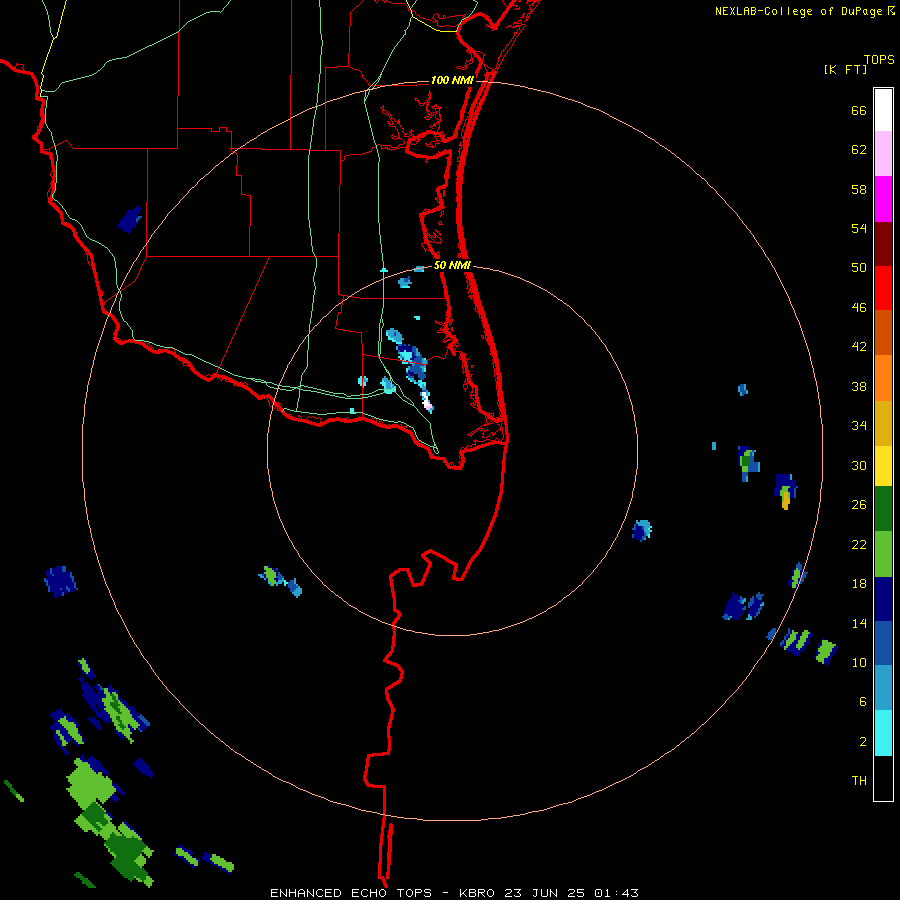
Task: Click the dark red legend swatch
Action: tap(883, 243)
